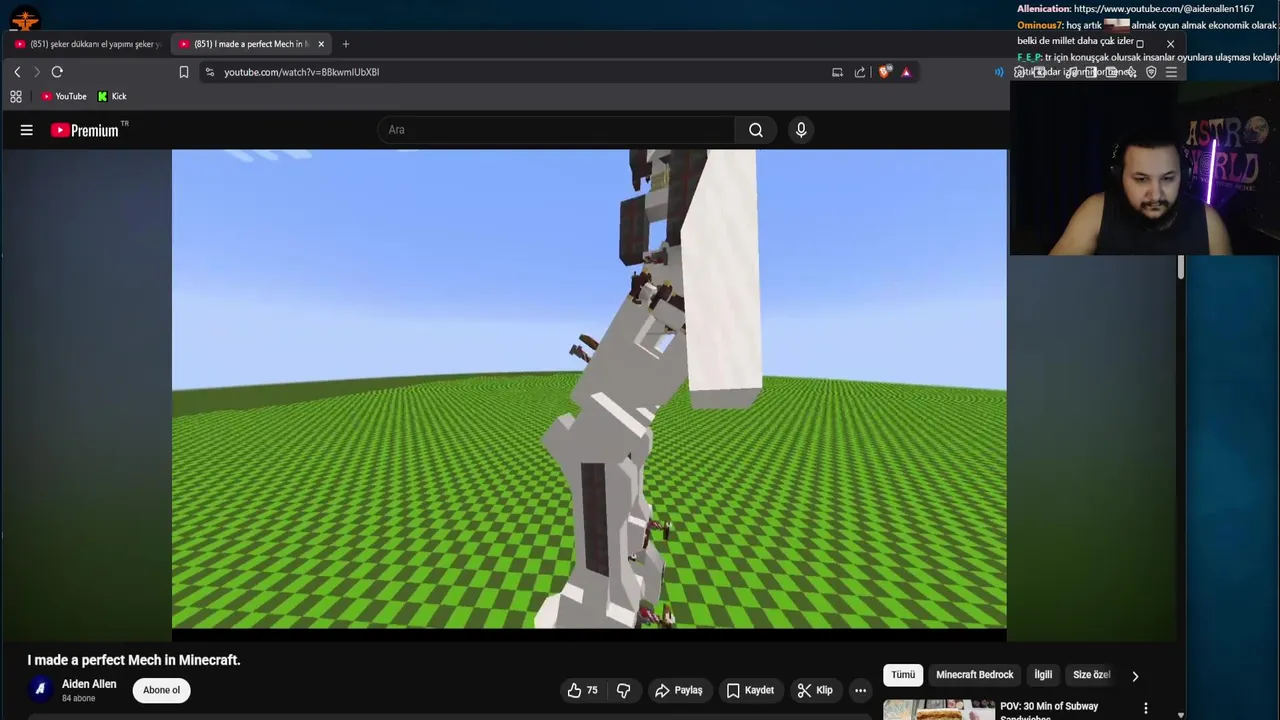Save video with Kaydet button
This screenshot has width=1280, height=720.
click(x=750, y=690)
